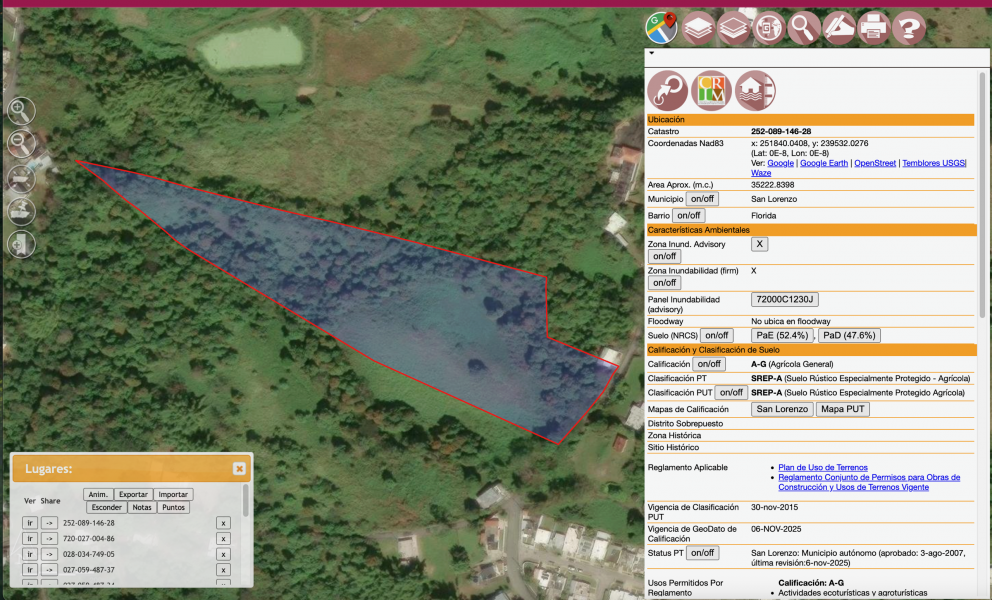Click the search magnifier icon in the toolbar
The height and width of the screenshot is (600, 992).
(x=803, y=27)
